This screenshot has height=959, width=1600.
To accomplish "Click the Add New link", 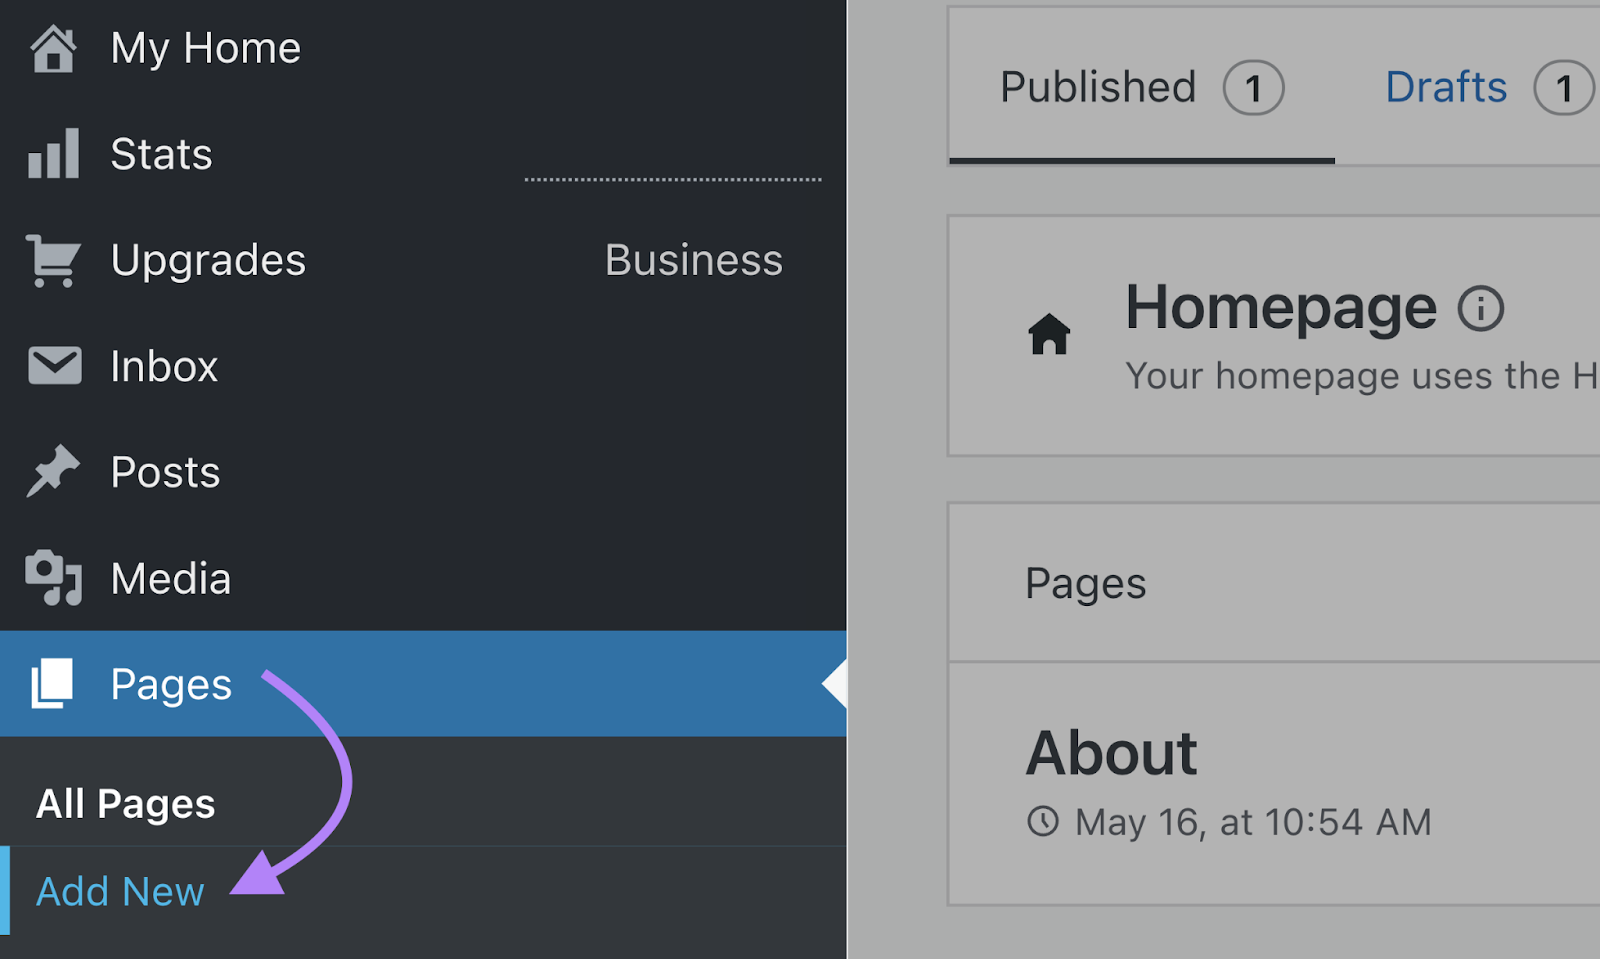I will (x=119, y=891).
